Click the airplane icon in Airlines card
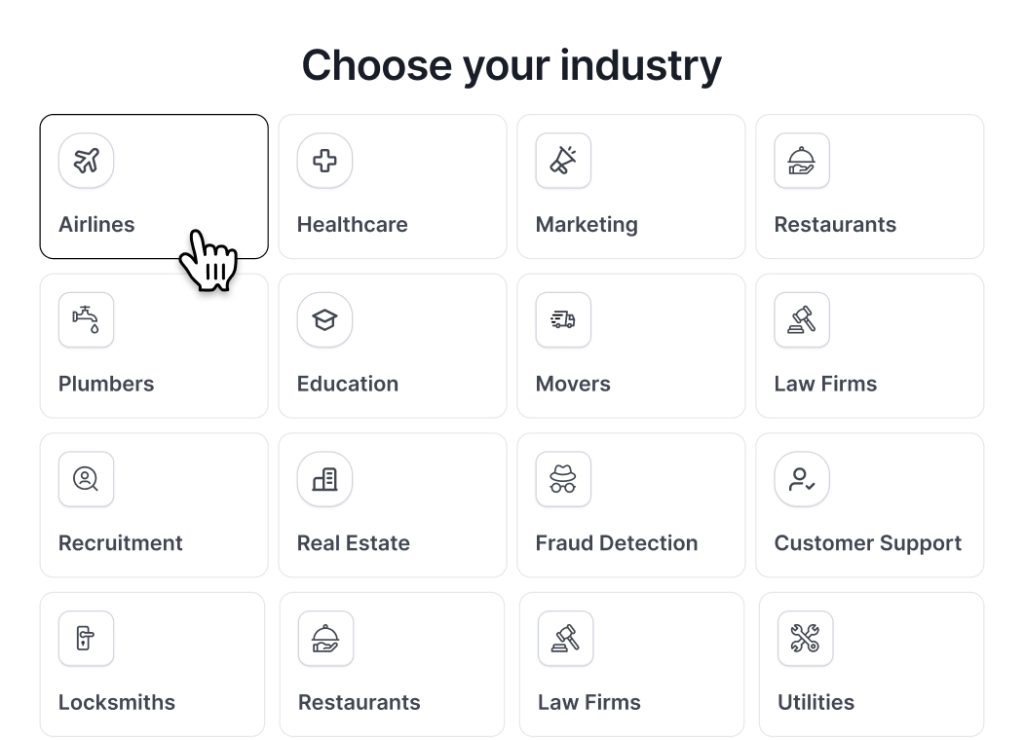Viewport: 1024px width, 740px height. click(x=86, y=161)
